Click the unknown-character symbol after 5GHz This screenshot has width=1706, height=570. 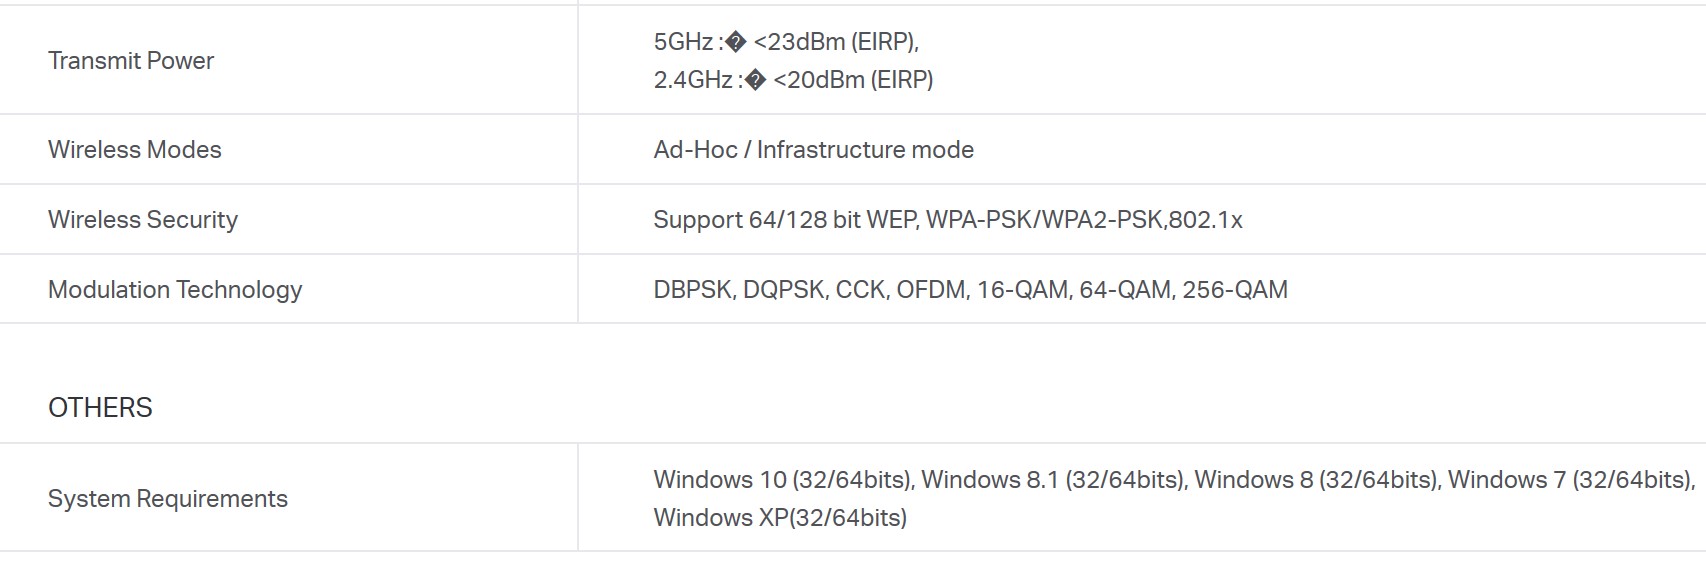pos(735,42)
